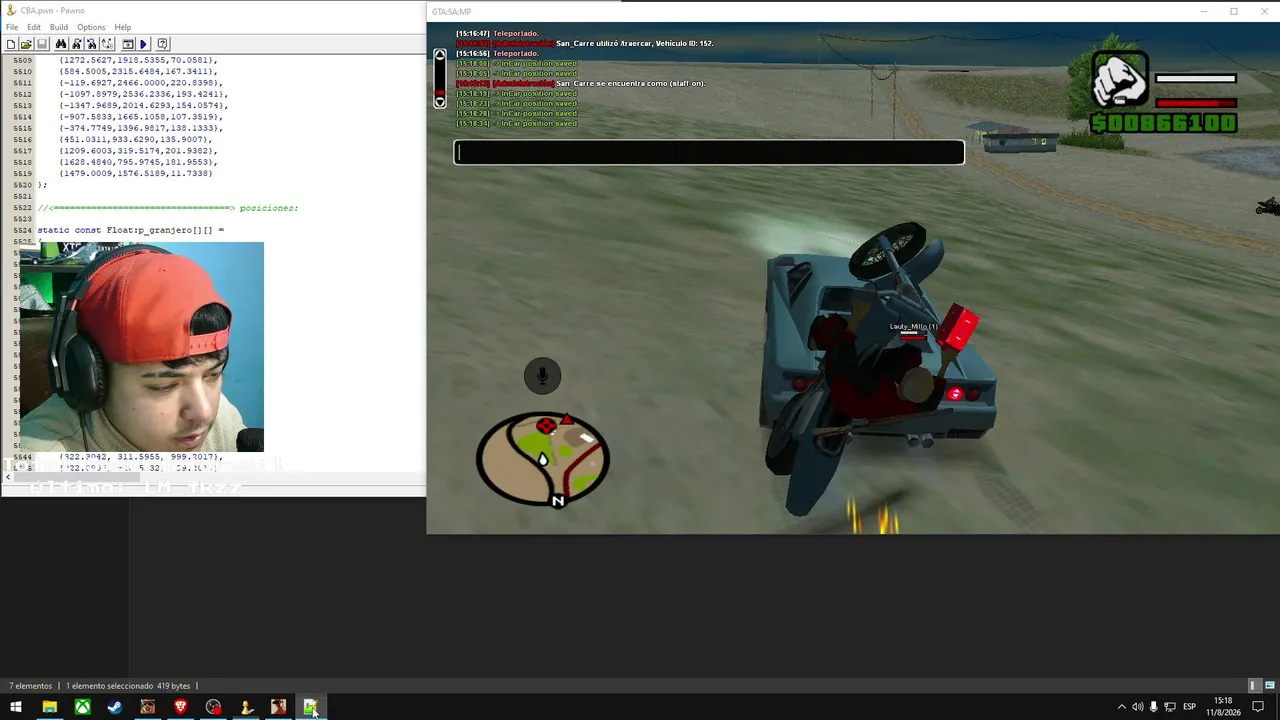Click the Find Next icon in Pawno toolbar
1280x720 pixels.
76,44
